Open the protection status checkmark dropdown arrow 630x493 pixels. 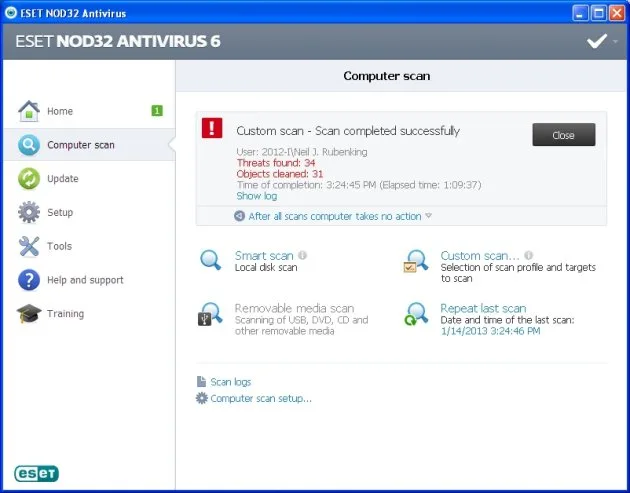pos(615,41)
